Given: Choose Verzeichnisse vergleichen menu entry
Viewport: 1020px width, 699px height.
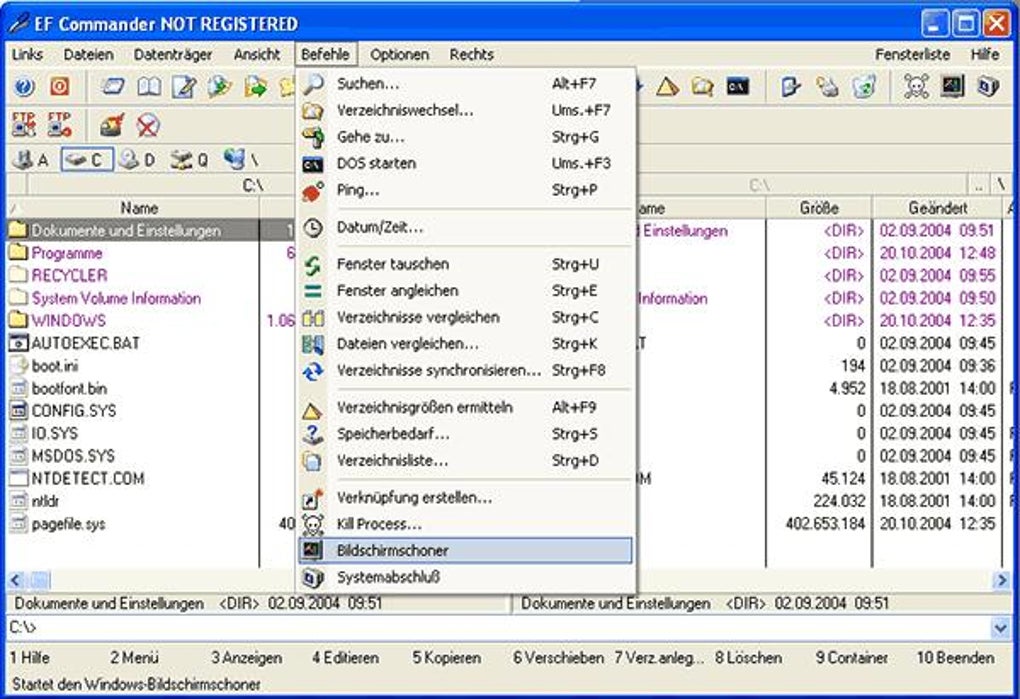Looking at the screenshot, I should point(464,318).
